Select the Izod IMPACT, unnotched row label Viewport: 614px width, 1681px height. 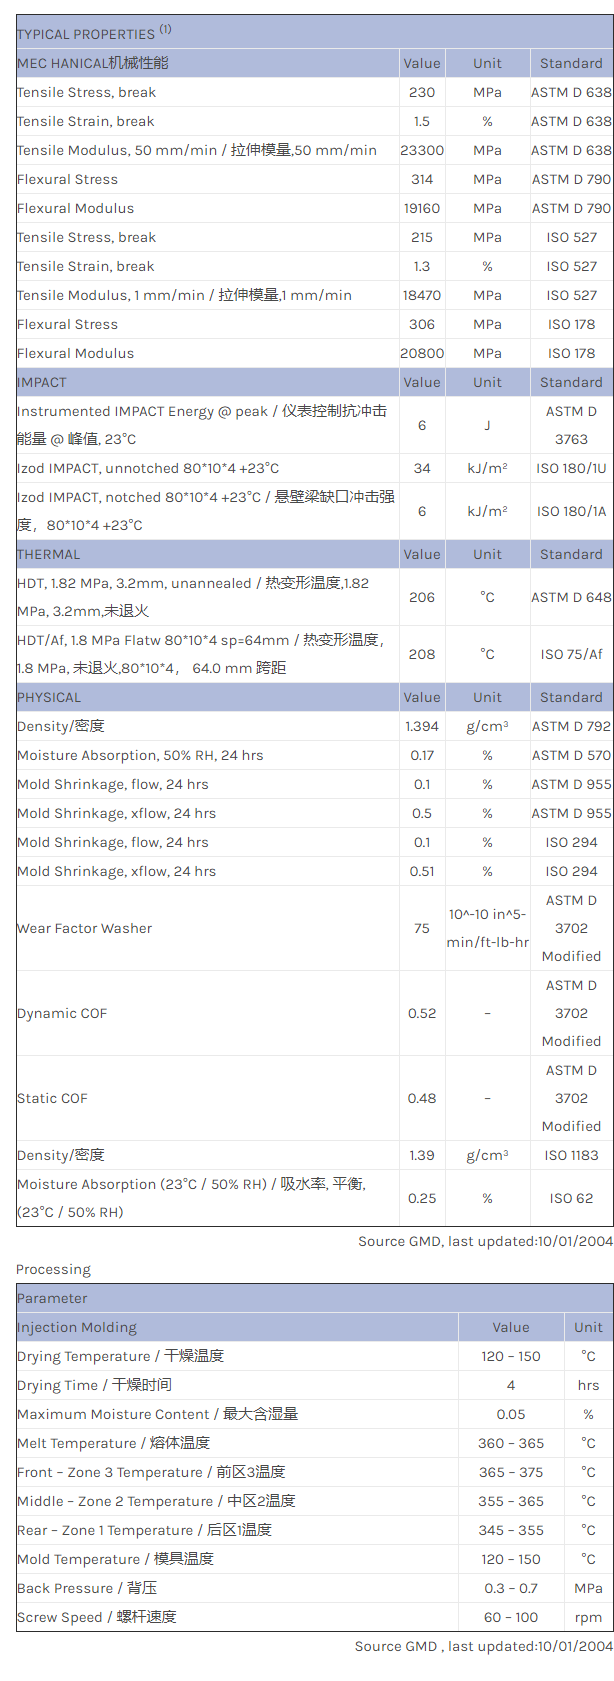click(148, 468)
